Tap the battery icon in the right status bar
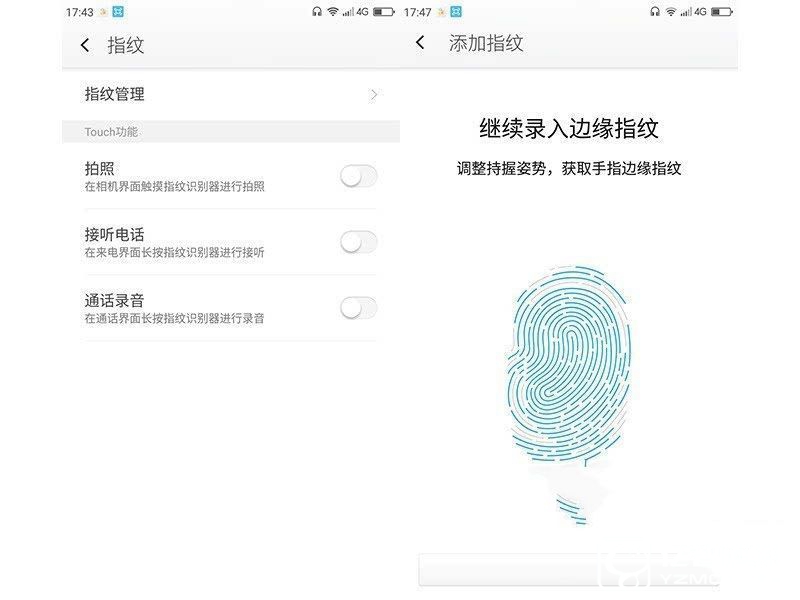800x600 pixels. [x=722, y=11]
